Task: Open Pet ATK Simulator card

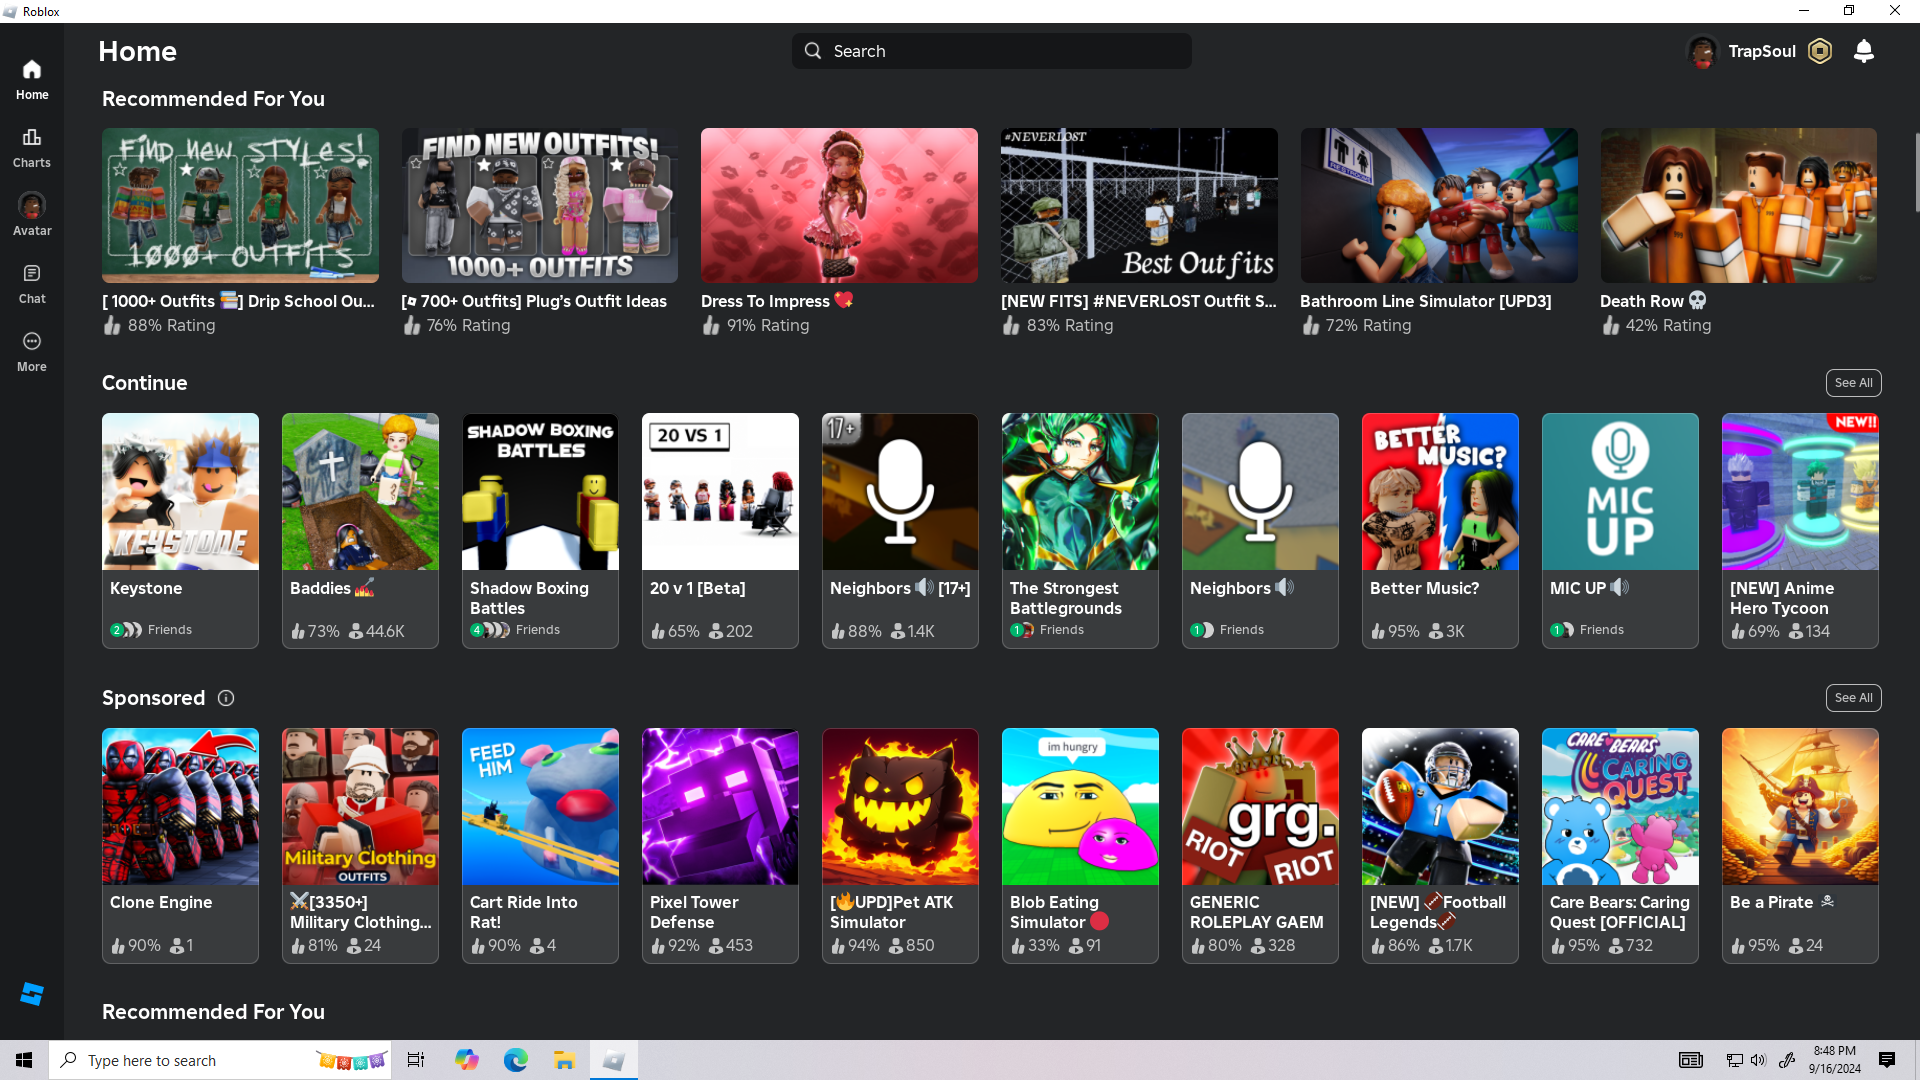Action: point(900,845)
